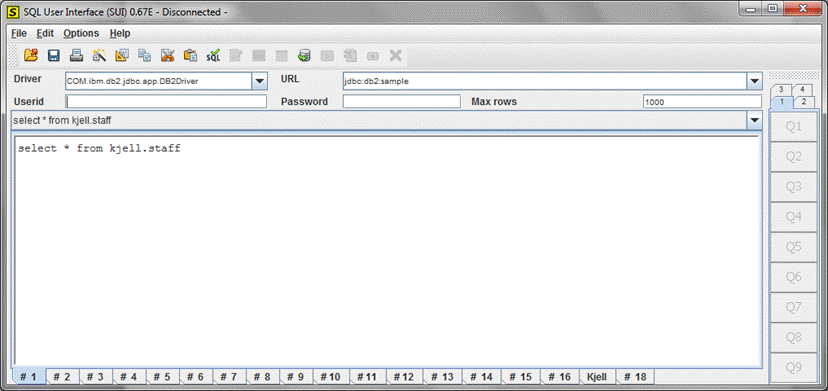The width and height of the screenshot is (828, 391).
Task: Open the URL dropdown arrow
Action: click(755, 81)
